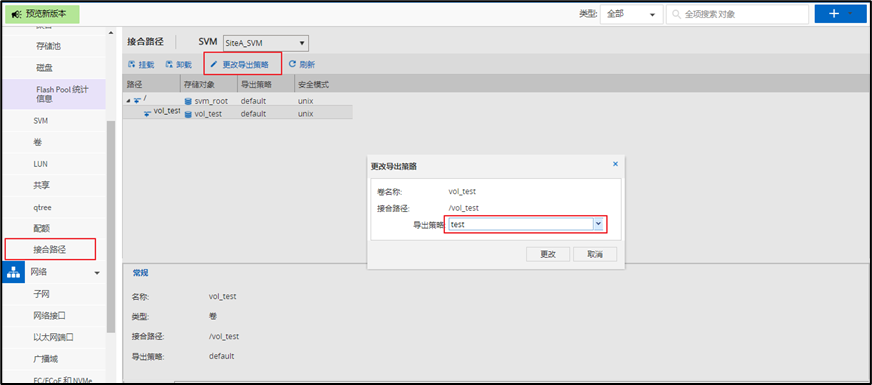Open the SVM SiteA_SVM dropdown

click(x=266, y=42)
